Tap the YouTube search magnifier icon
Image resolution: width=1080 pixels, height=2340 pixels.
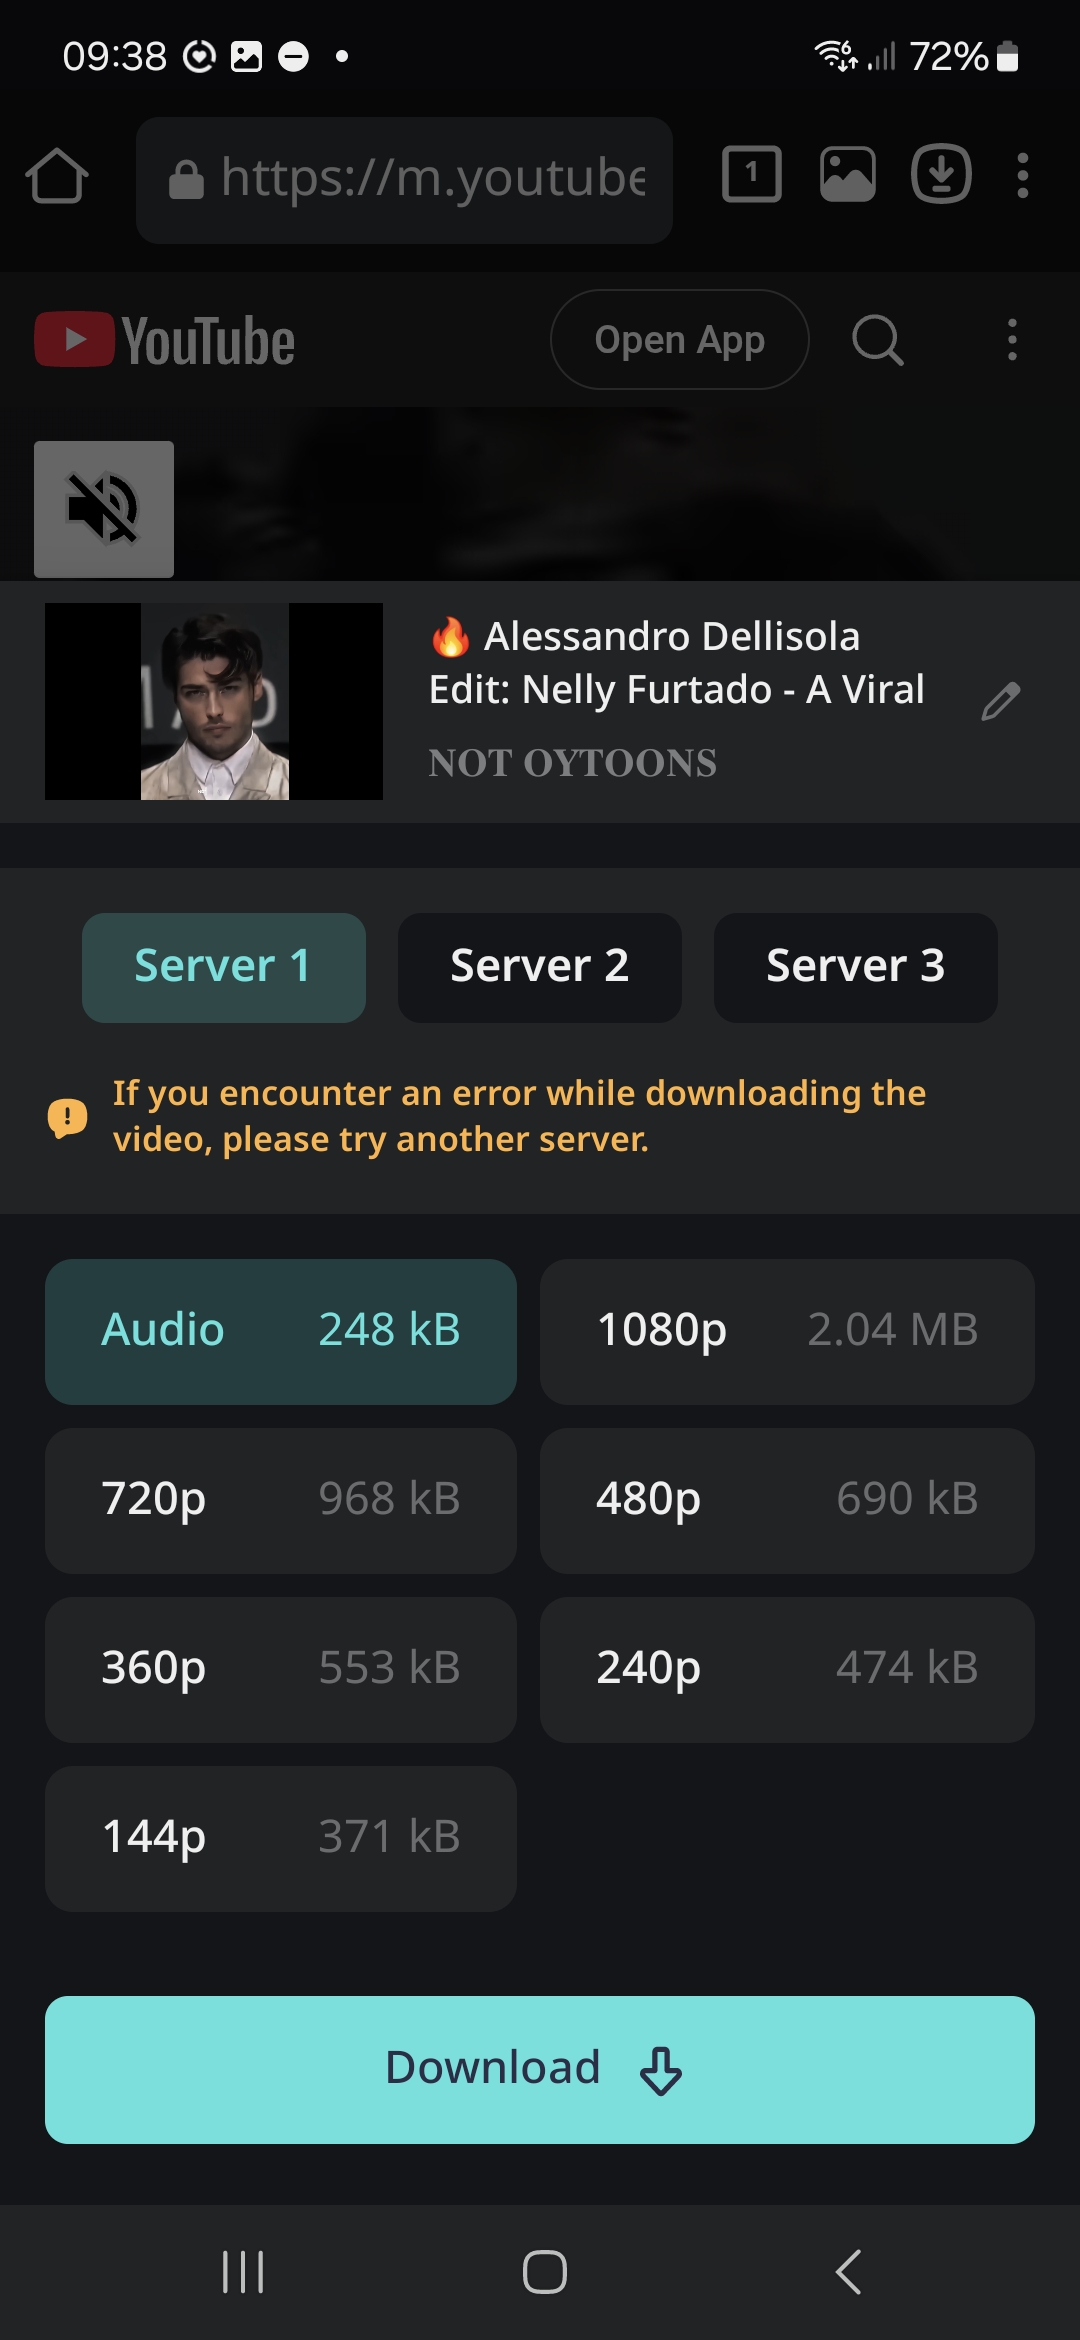pyautogui.click(x=878, y=340)
